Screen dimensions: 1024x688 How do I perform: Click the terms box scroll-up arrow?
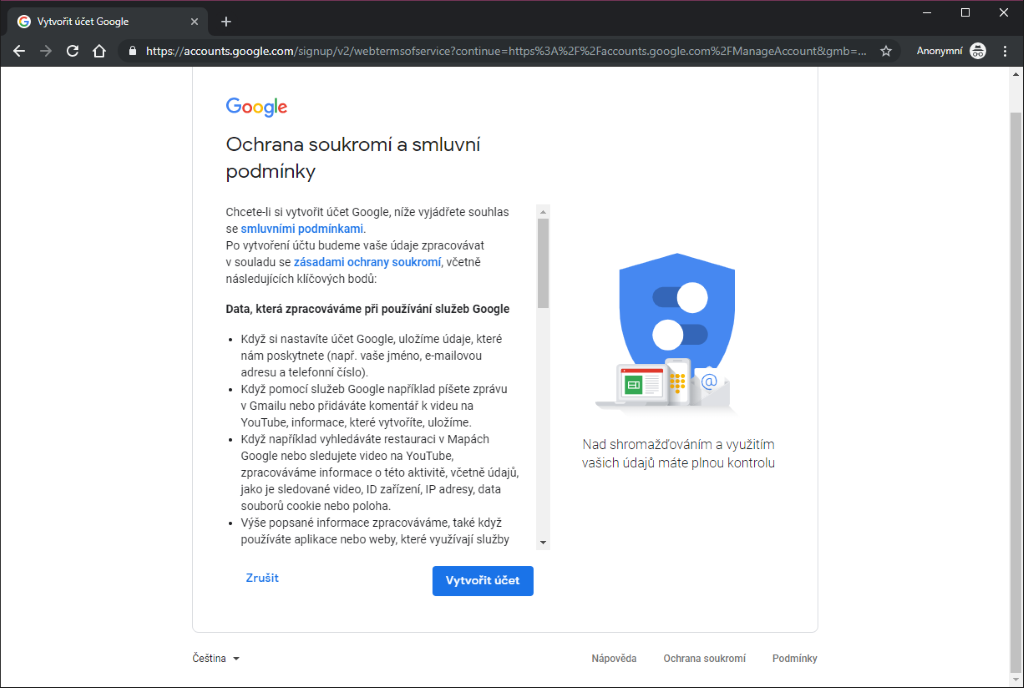click(543, 211)
